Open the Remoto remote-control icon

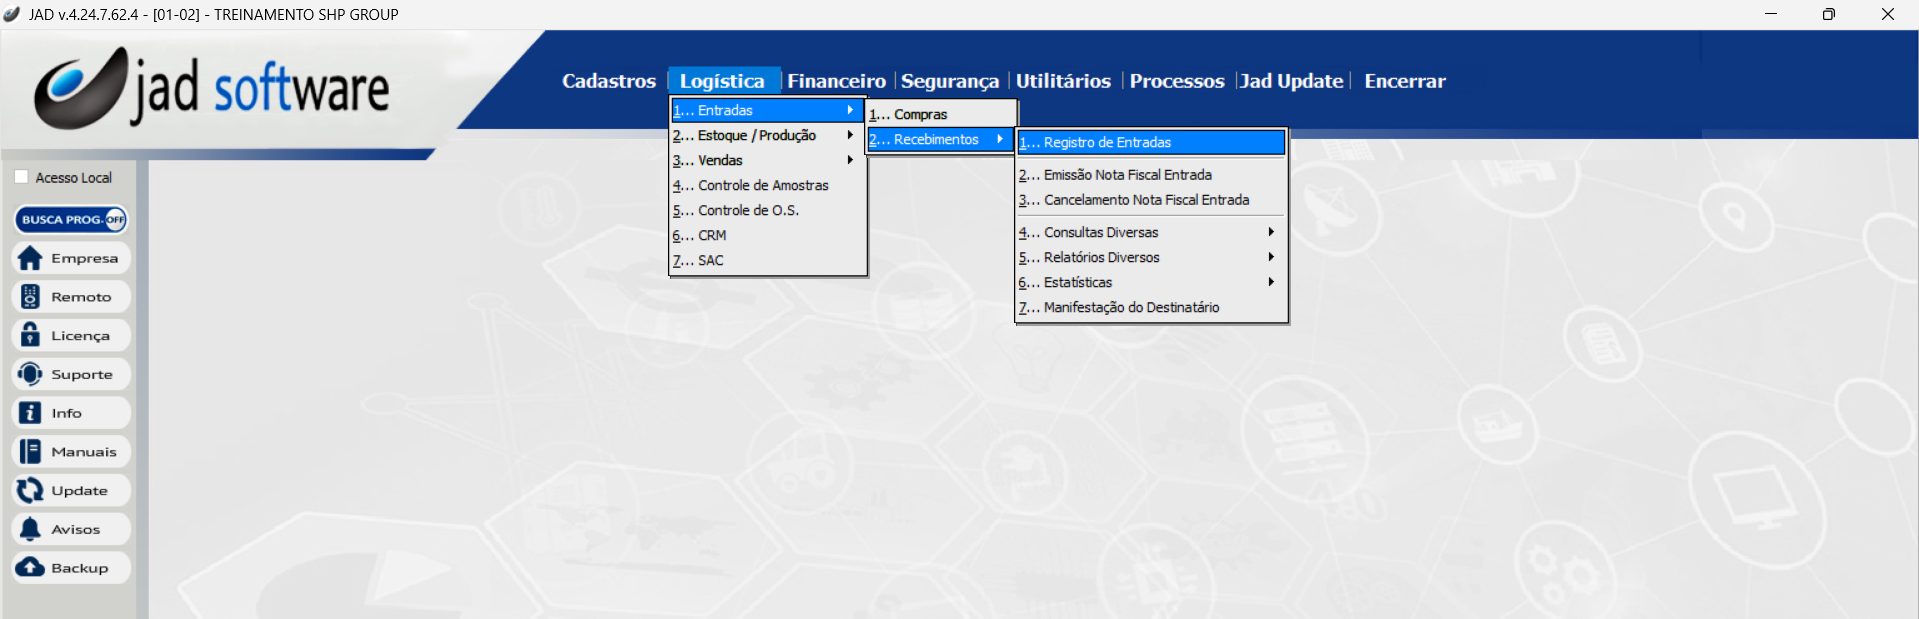pos(31,297)
